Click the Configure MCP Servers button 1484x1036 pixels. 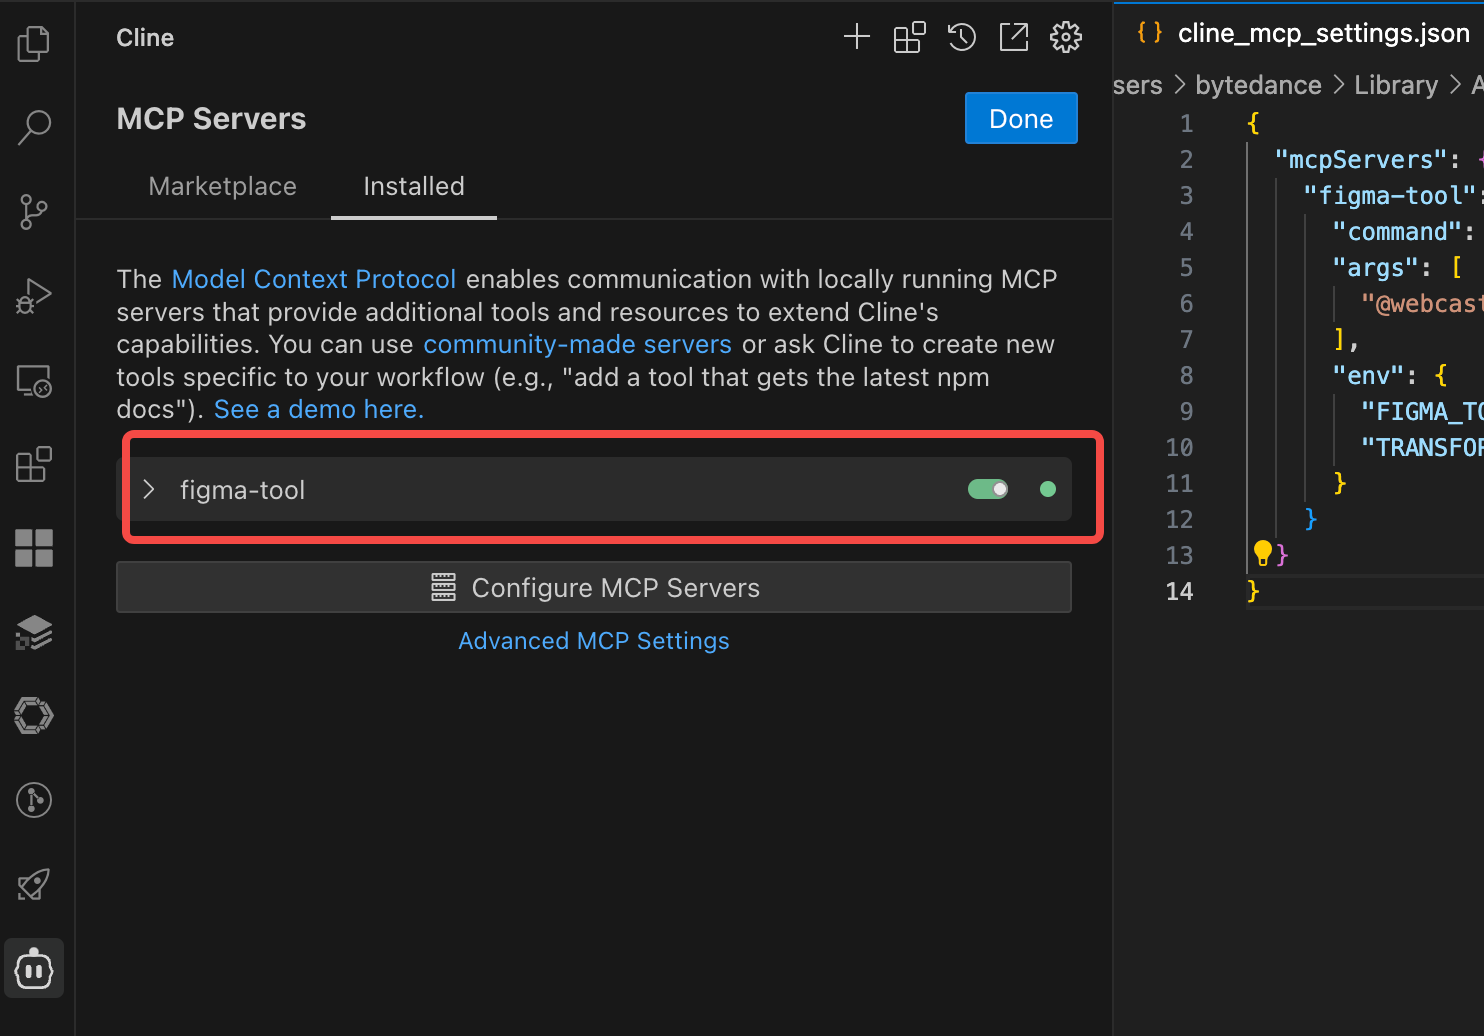[594, 588]
